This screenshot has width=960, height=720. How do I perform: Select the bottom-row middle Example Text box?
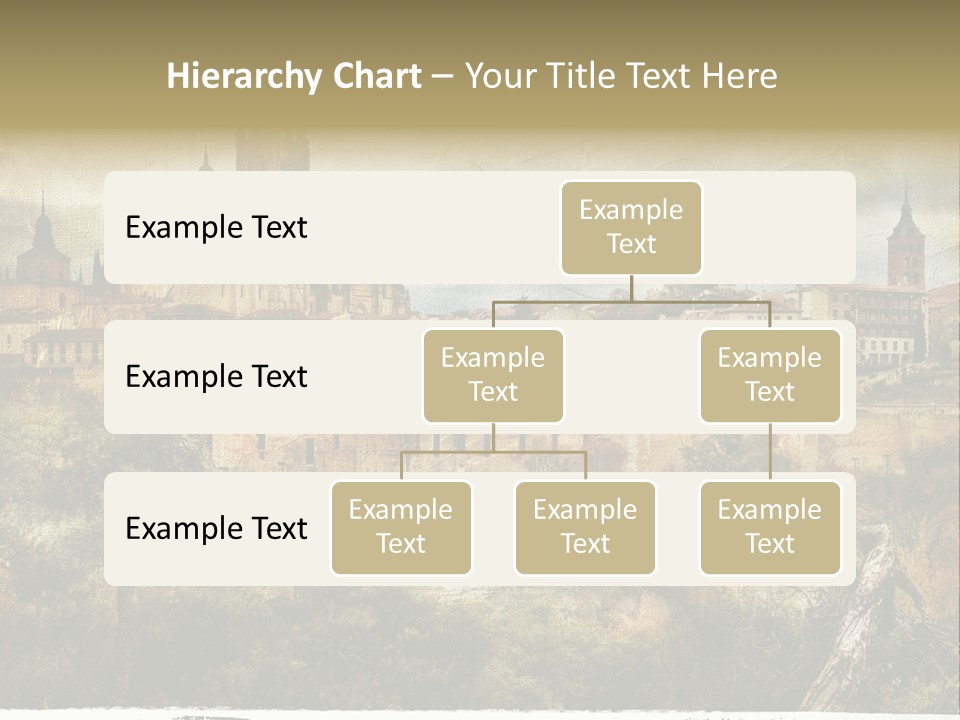click(x=585, y=527)
